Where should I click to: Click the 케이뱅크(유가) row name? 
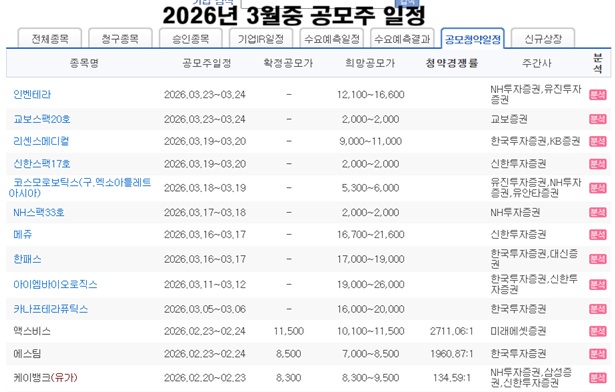[x=45, y=377]
